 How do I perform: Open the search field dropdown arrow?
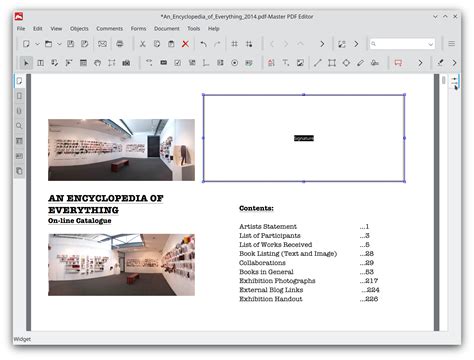click(431, 44)
